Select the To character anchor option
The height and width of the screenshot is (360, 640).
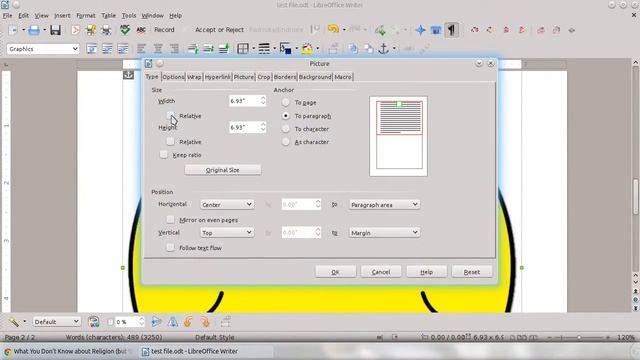[x=286, y=129]
